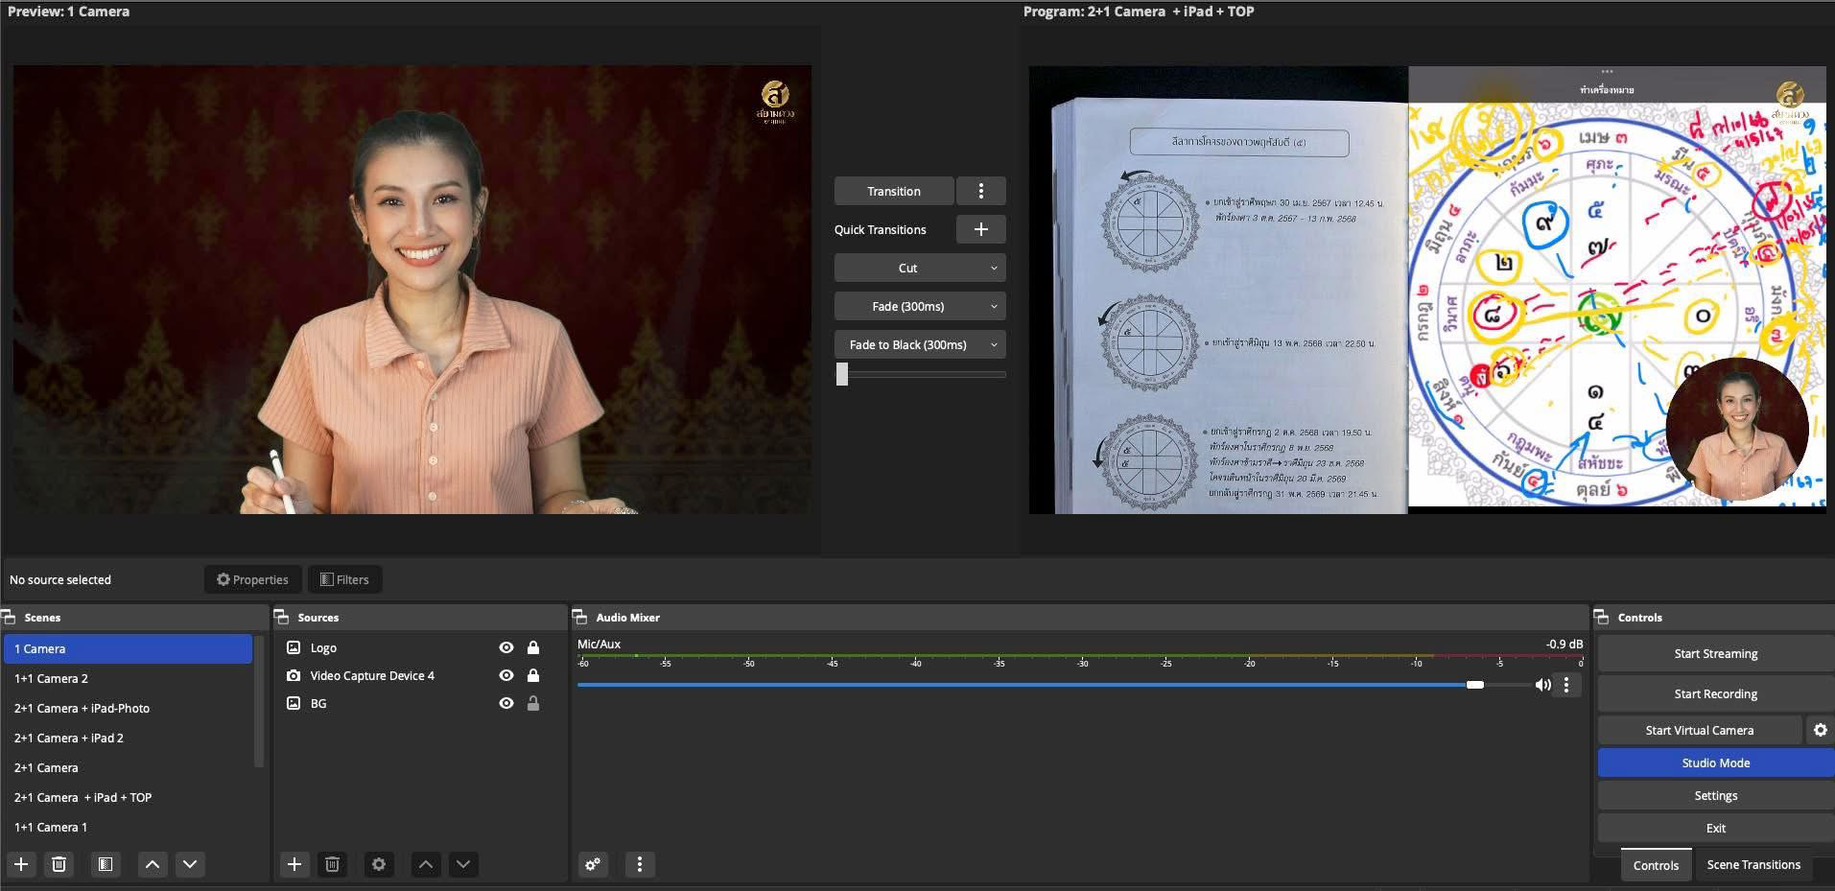This screenshot has height=891, width=1835.
Task: Click the Transition button
Action: click(x=894, y=191)
